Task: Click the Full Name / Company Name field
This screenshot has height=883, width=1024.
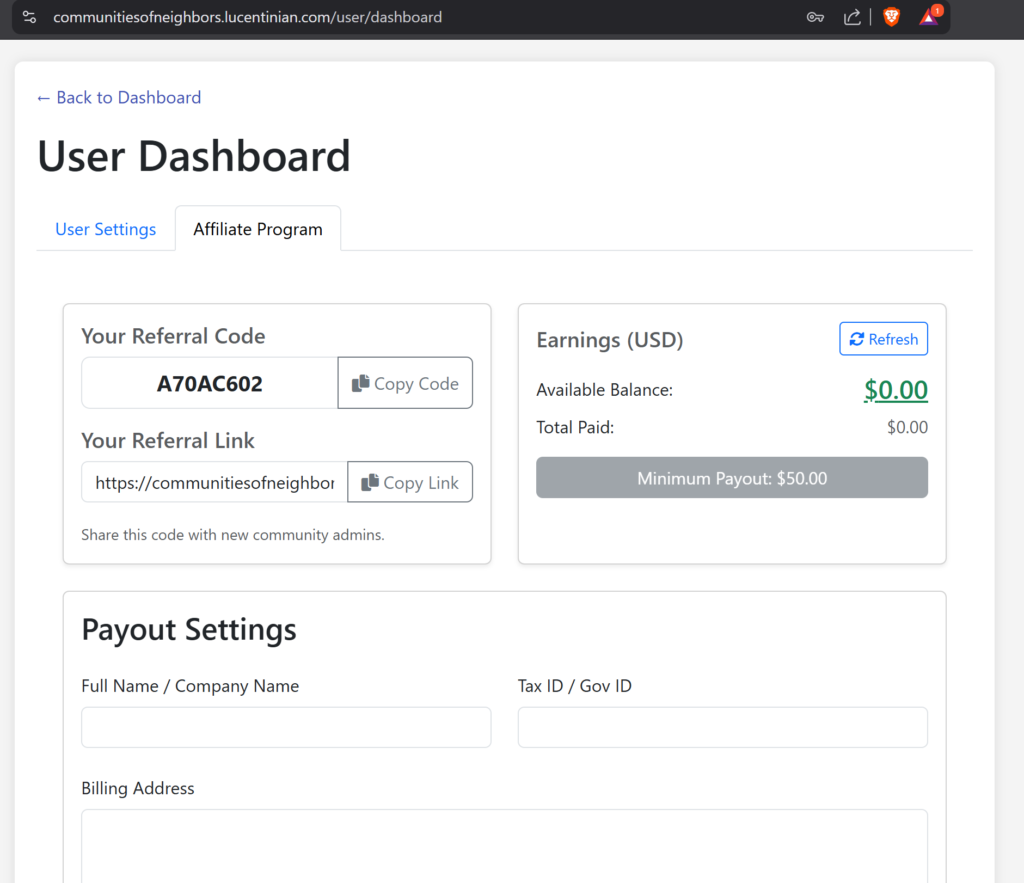Action: pos(286,727)
